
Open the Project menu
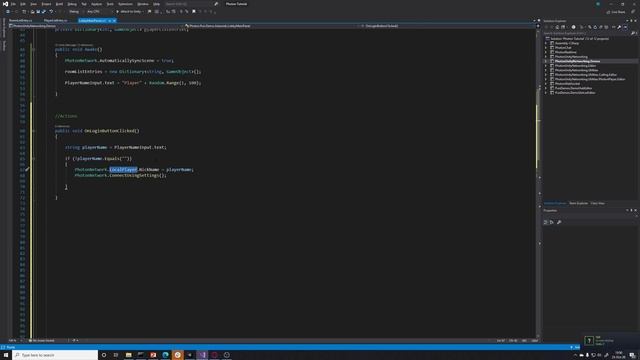[46, 4]
